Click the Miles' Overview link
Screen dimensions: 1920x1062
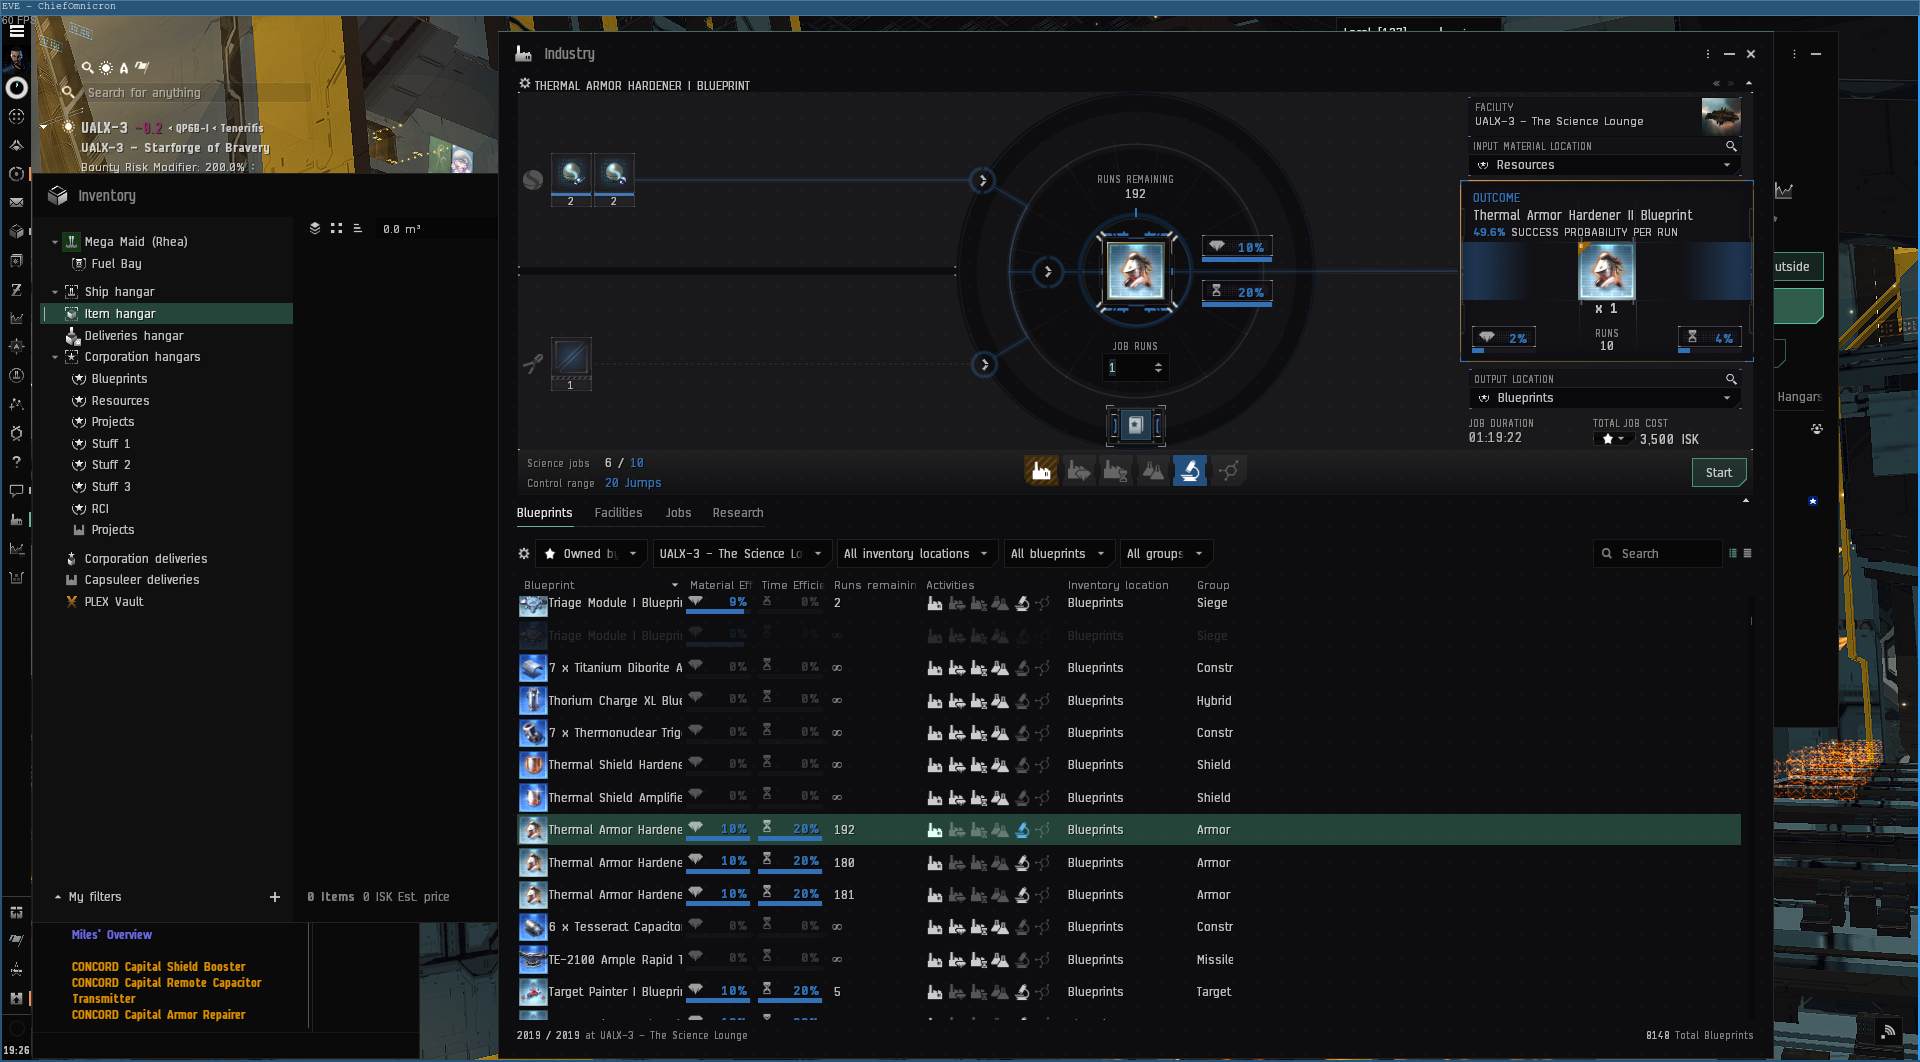point(112,935)
